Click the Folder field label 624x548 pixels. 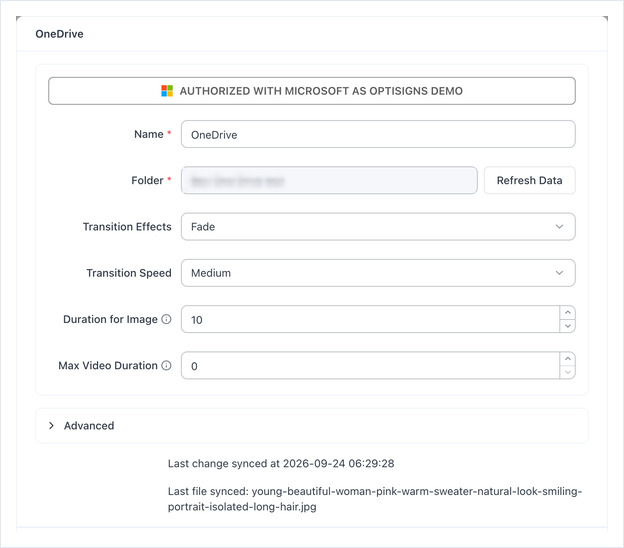[147, 180]
